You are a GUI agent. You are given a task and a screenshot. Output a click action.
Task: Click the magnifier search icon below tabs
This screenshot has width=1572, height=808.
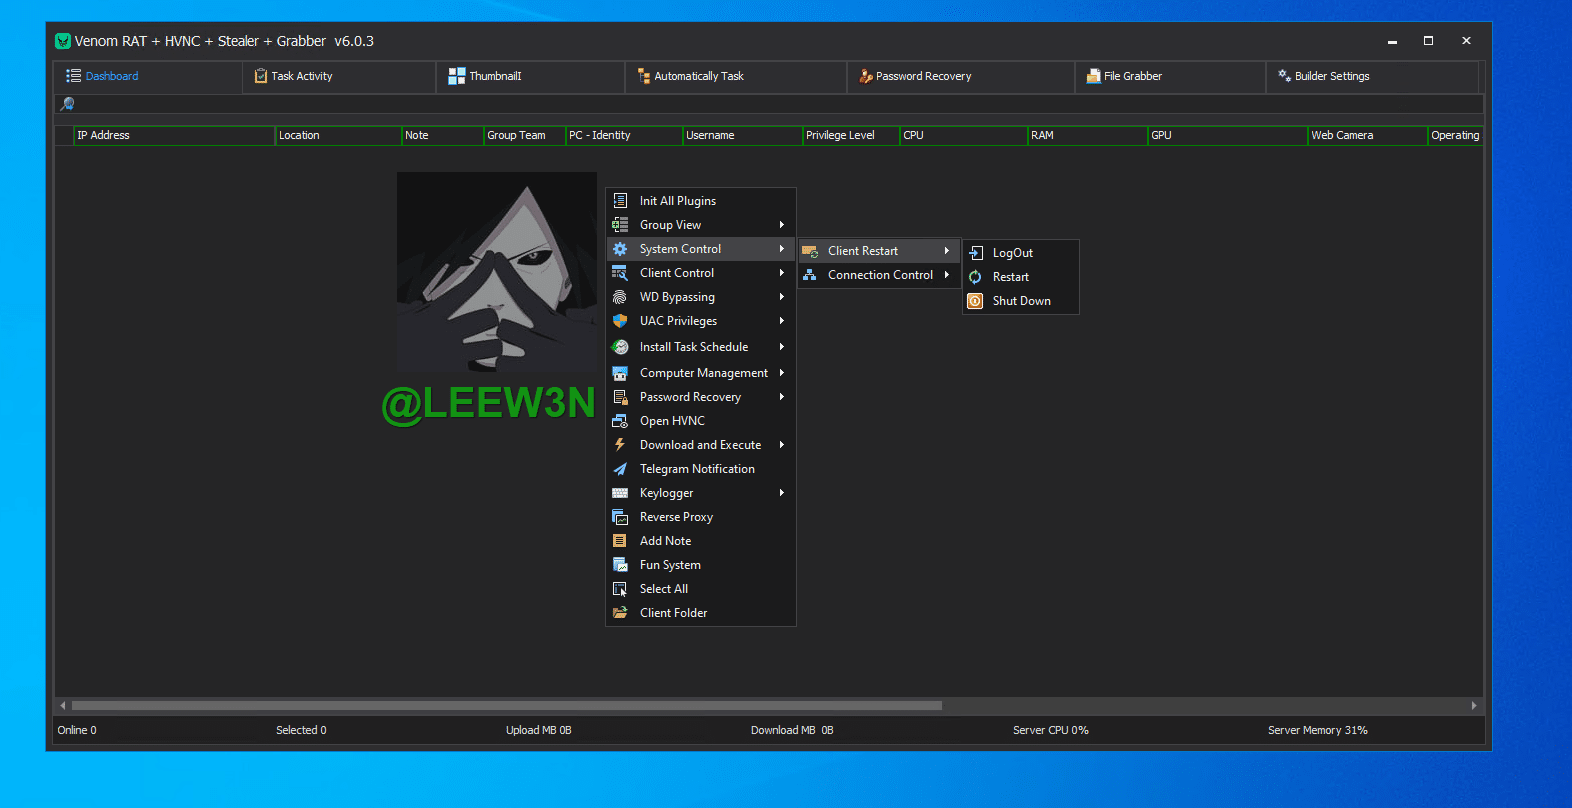68,104
